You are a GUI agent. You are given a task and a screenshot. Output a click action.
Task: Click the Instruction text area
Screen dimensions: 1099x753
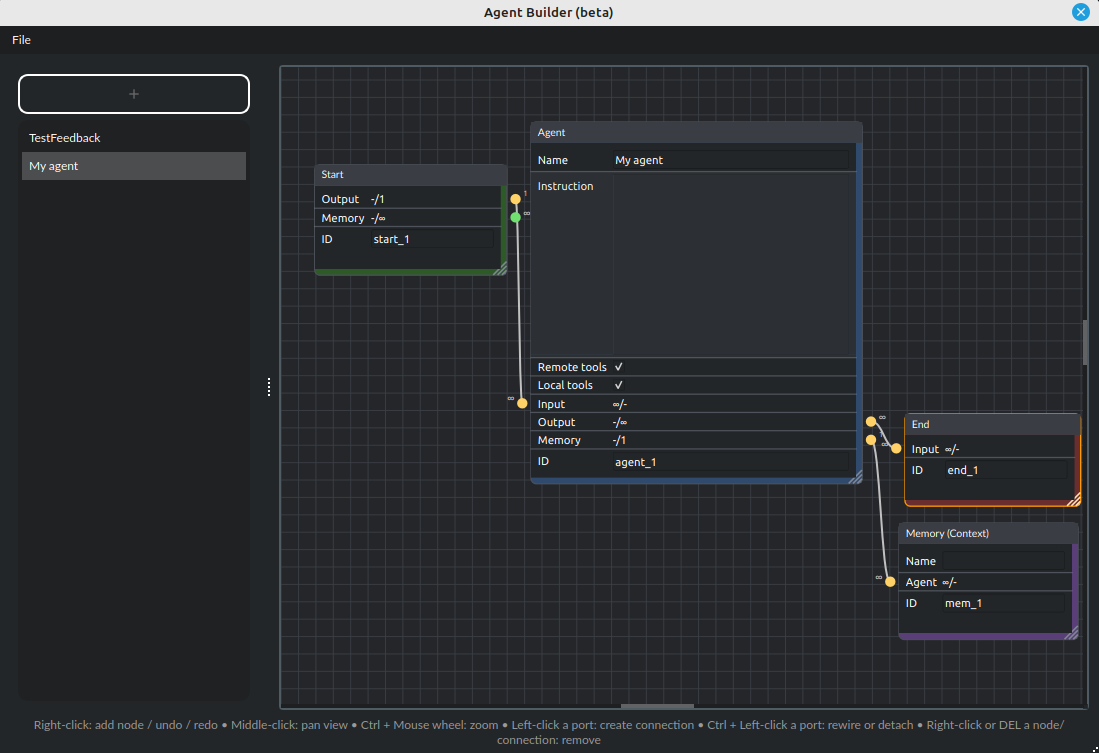[x=733, y=265]
